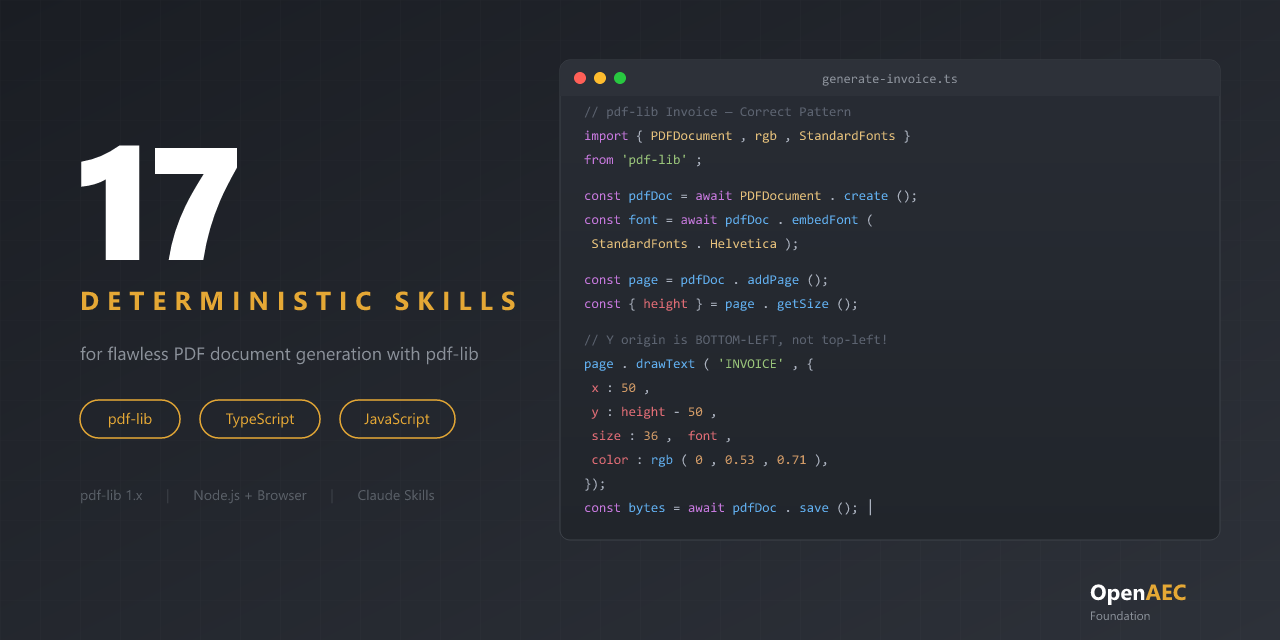Image resolution: width=1280 pixels, height=640 pixels.
Task: Click the pdf-lib 1.x footer label
Action: (x=111, y=495)
